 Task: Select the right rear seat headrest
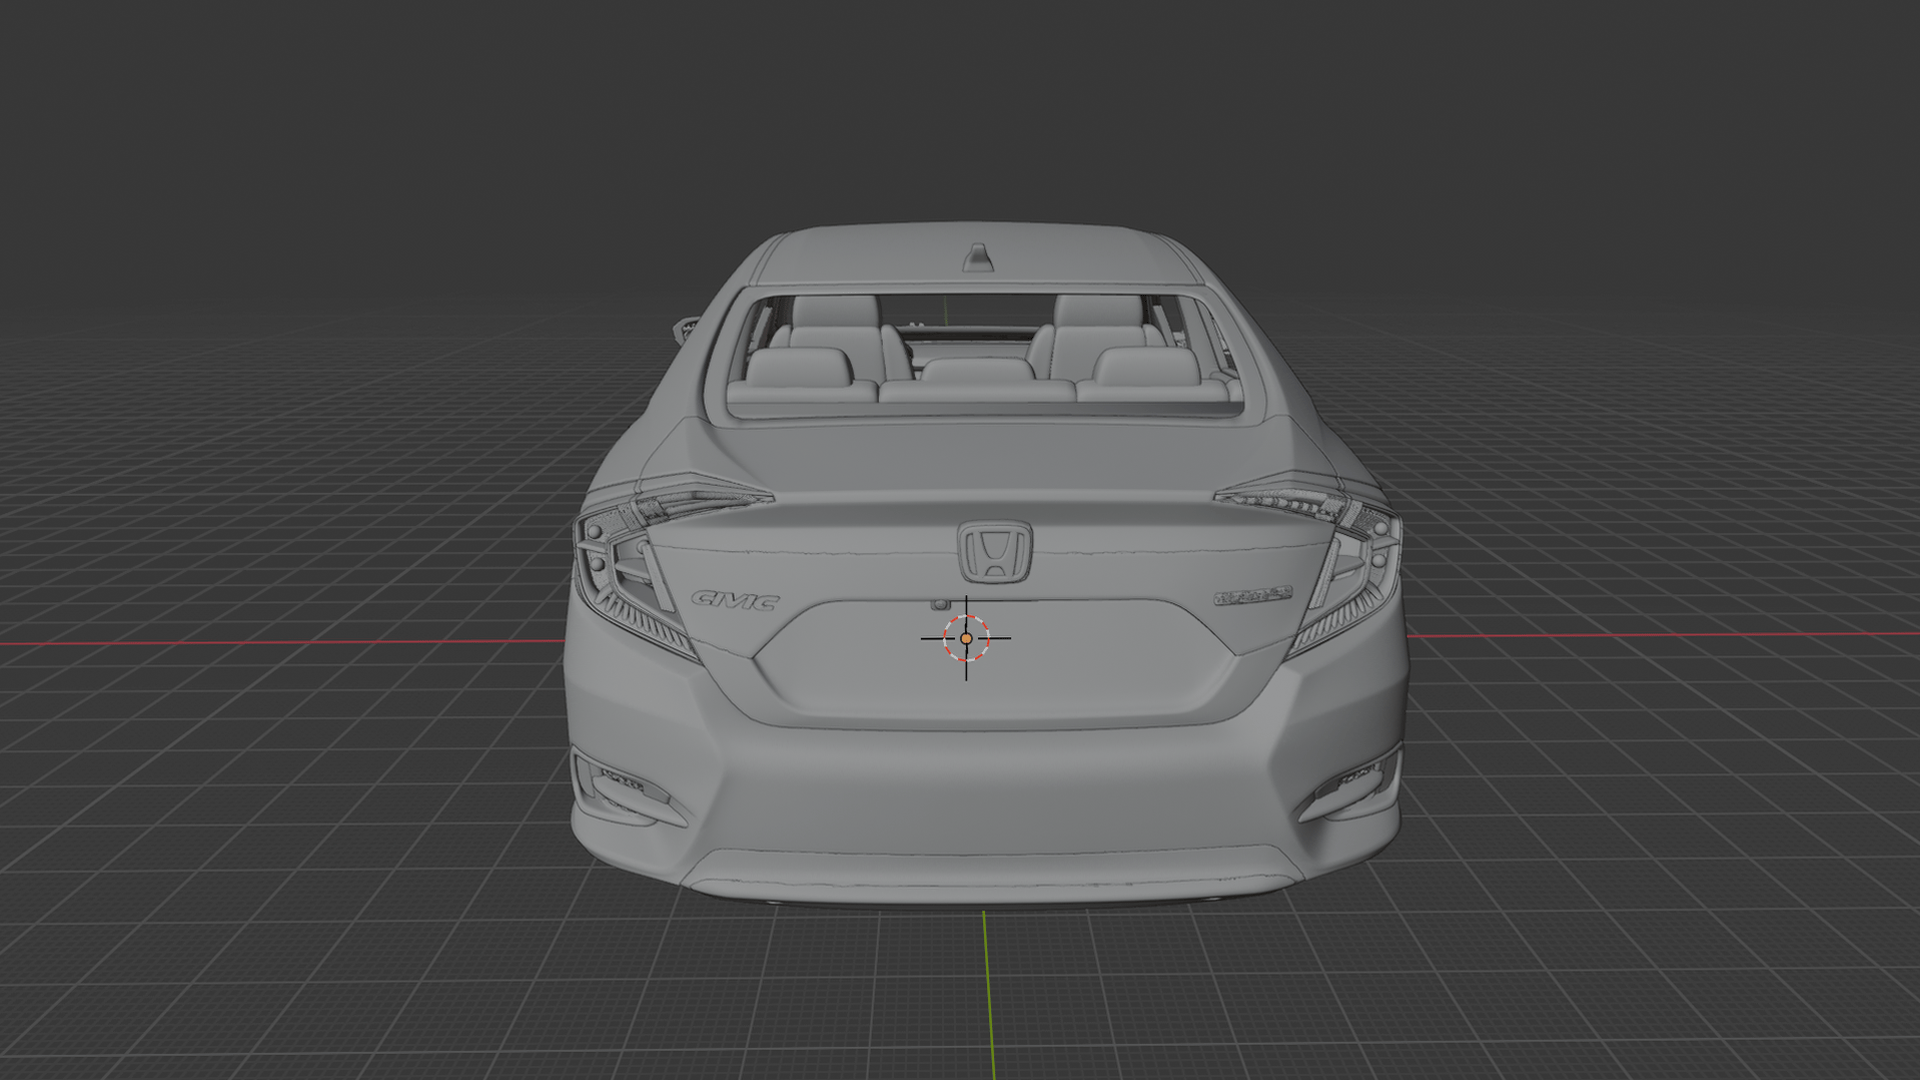(x=1146, y=367)
